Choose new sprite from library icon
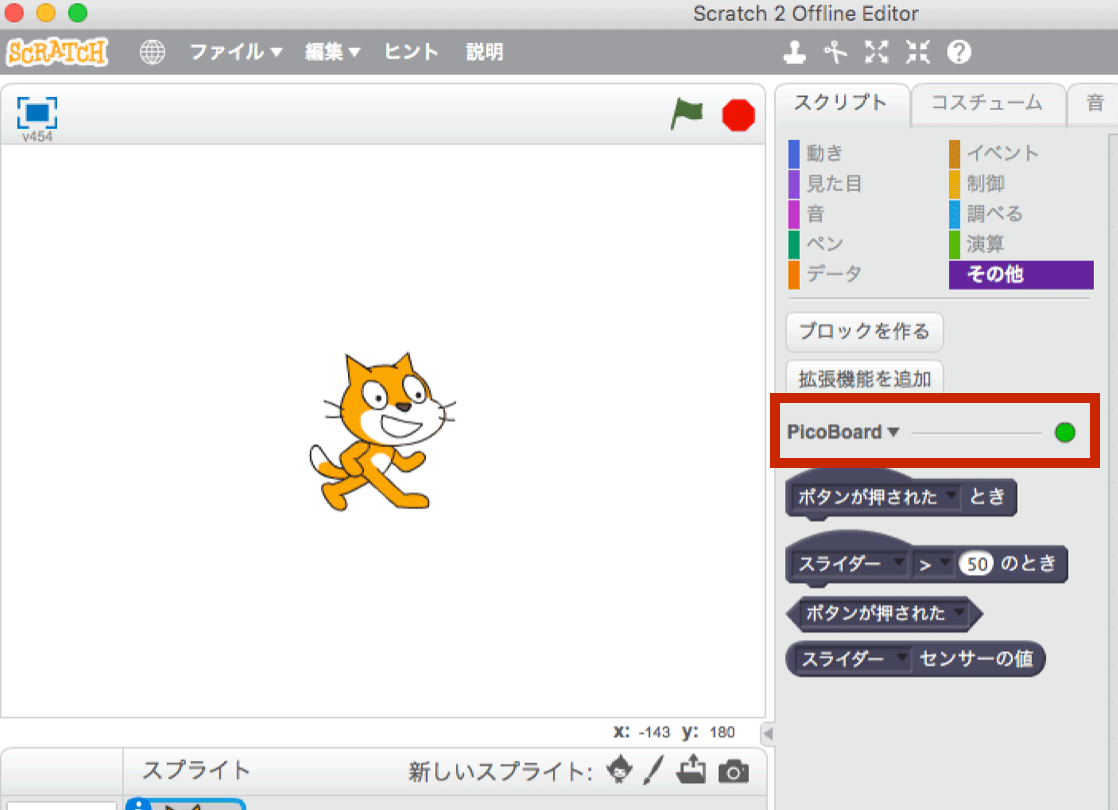The width and height of the screenshot is (1118, 810). click(619, 770)
